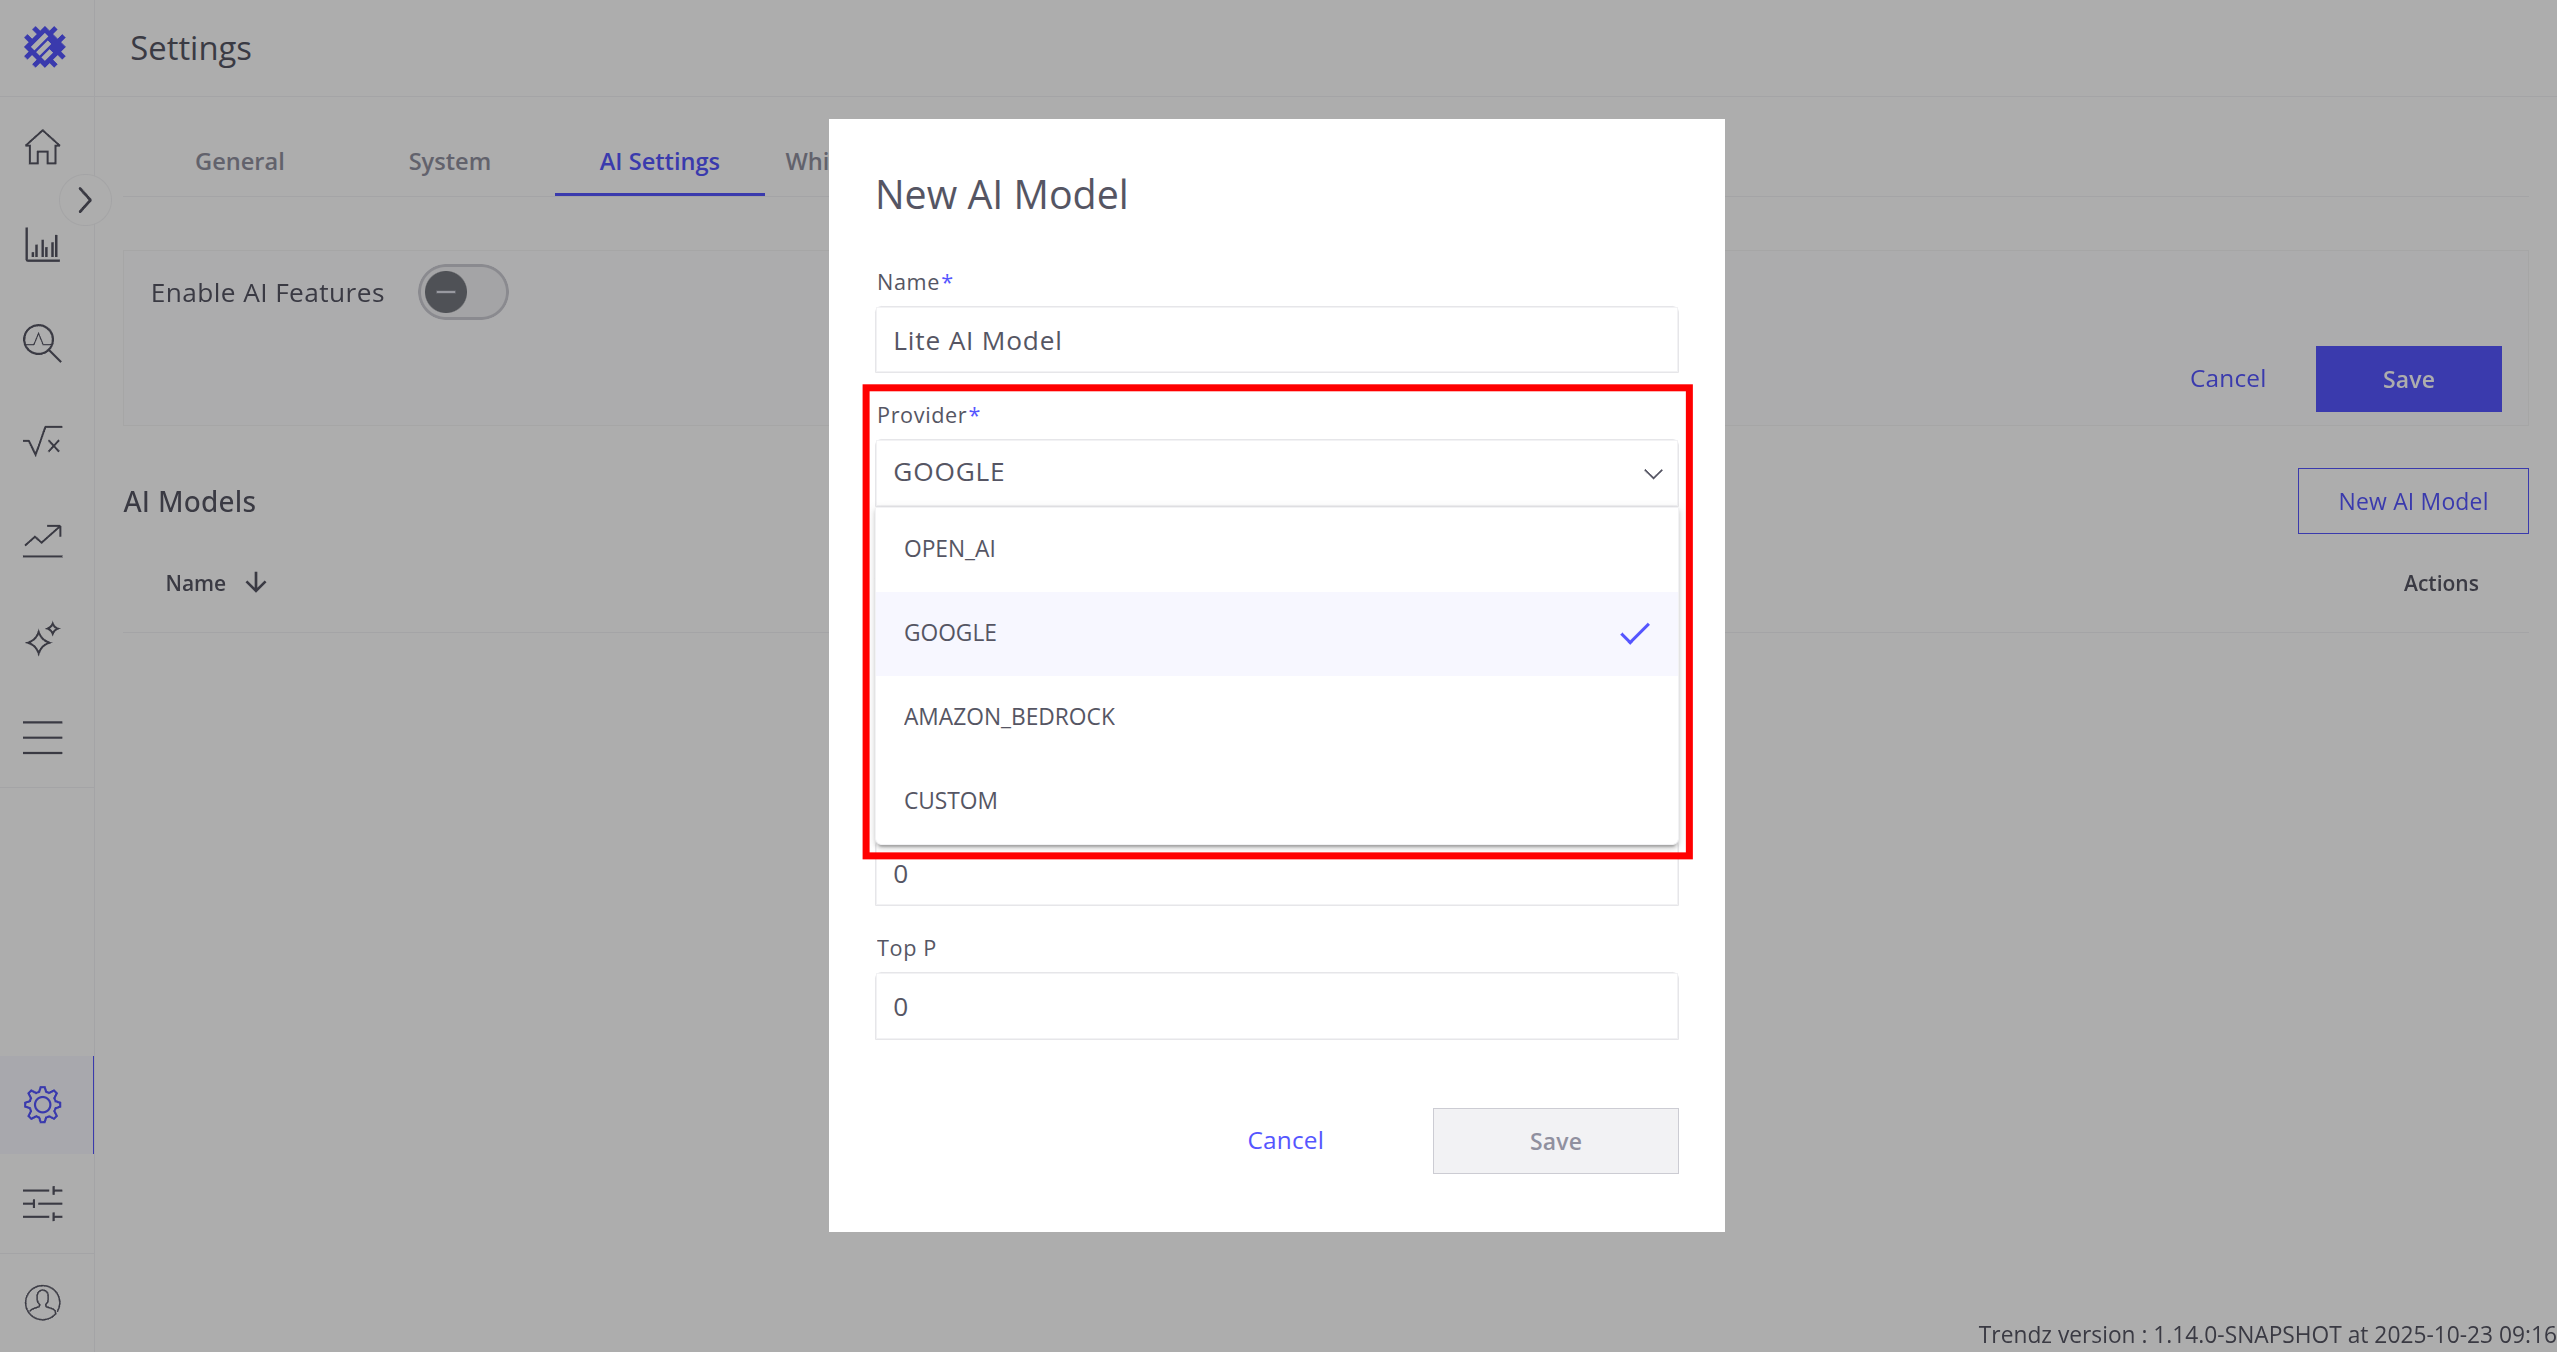Open the anomaly search magnifier icon

pyautogui.click(x=42, y=343)
